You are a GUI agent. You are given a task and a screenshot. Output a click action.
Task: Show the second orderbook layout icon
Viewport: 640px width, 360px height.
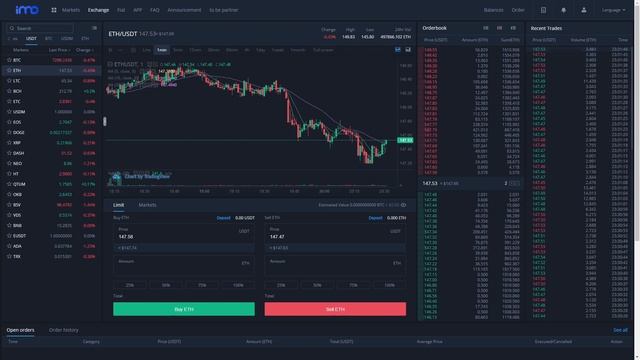coord(500,28)
